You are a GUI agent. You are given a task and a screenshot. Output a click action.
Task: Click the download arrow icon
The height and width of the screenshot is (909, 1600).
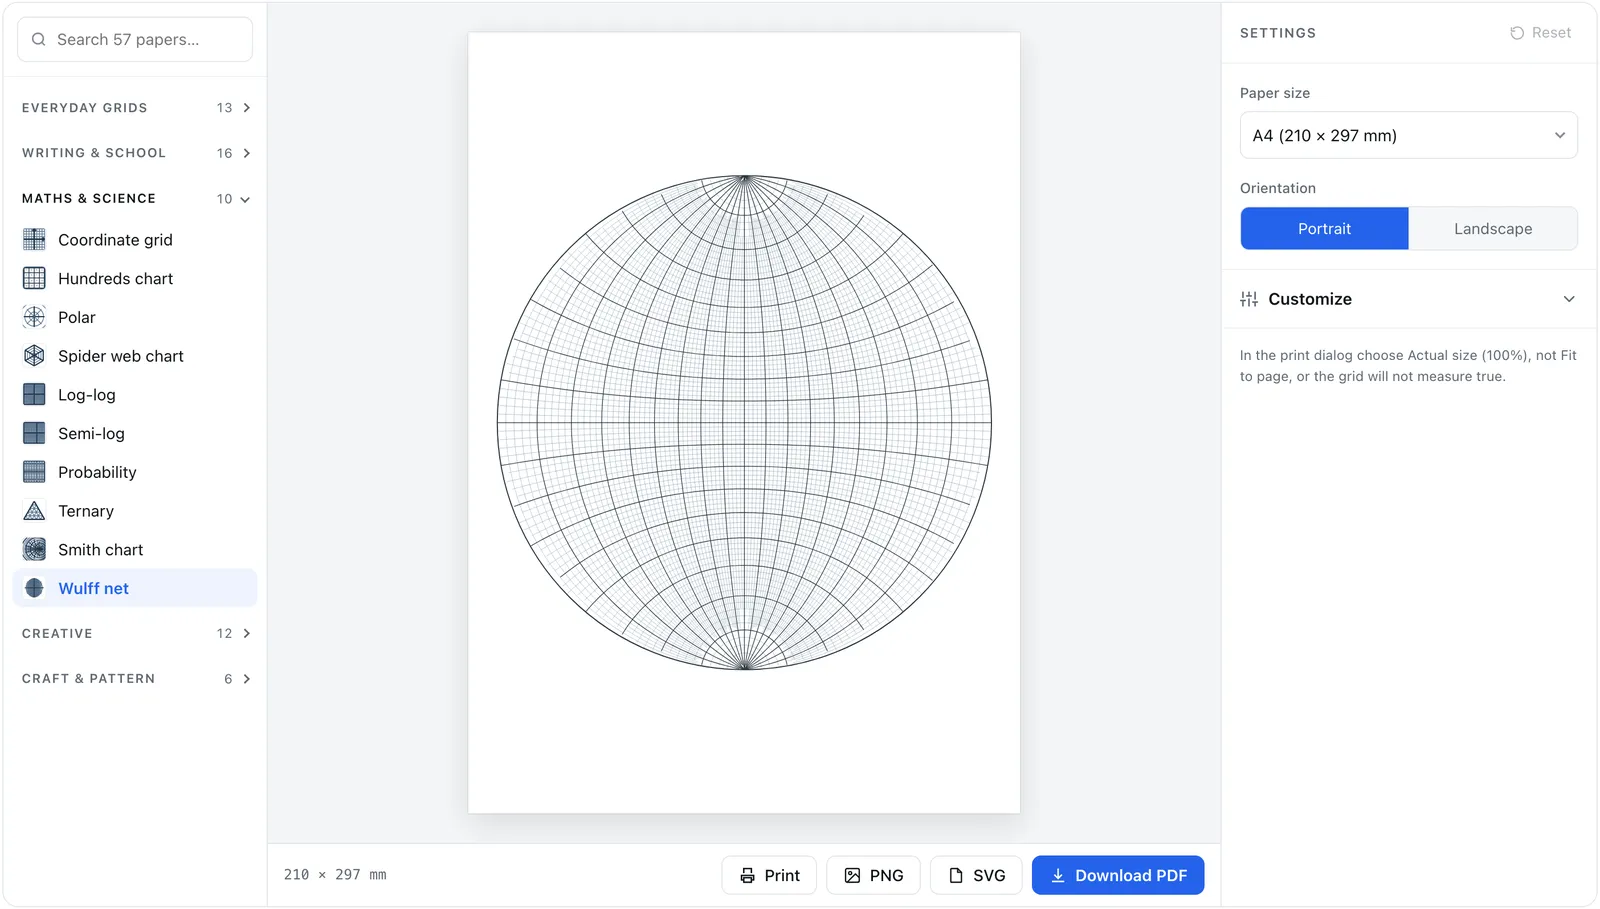click(1058, 876)
